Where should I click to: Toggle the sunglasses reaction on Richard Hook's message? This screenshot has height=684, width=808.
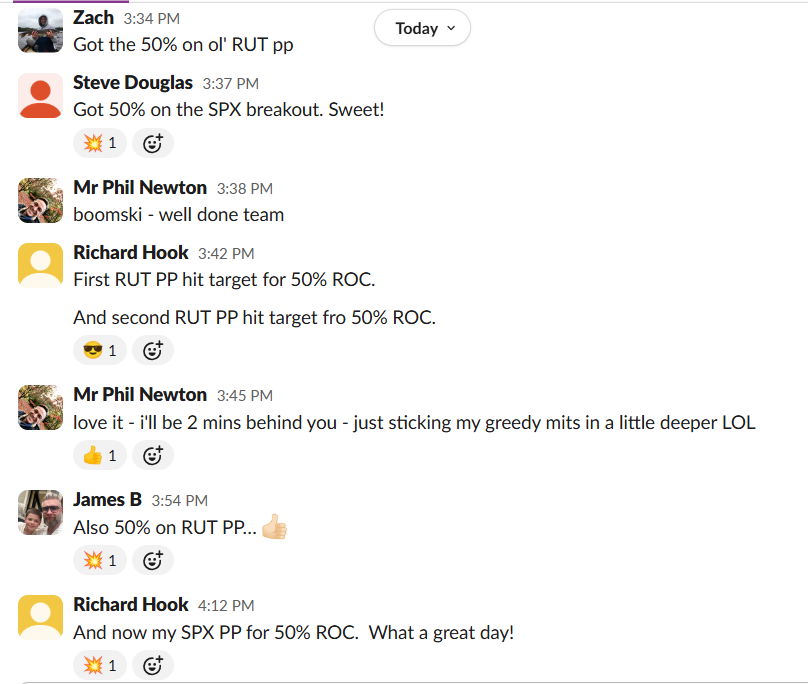coord(99,351)
